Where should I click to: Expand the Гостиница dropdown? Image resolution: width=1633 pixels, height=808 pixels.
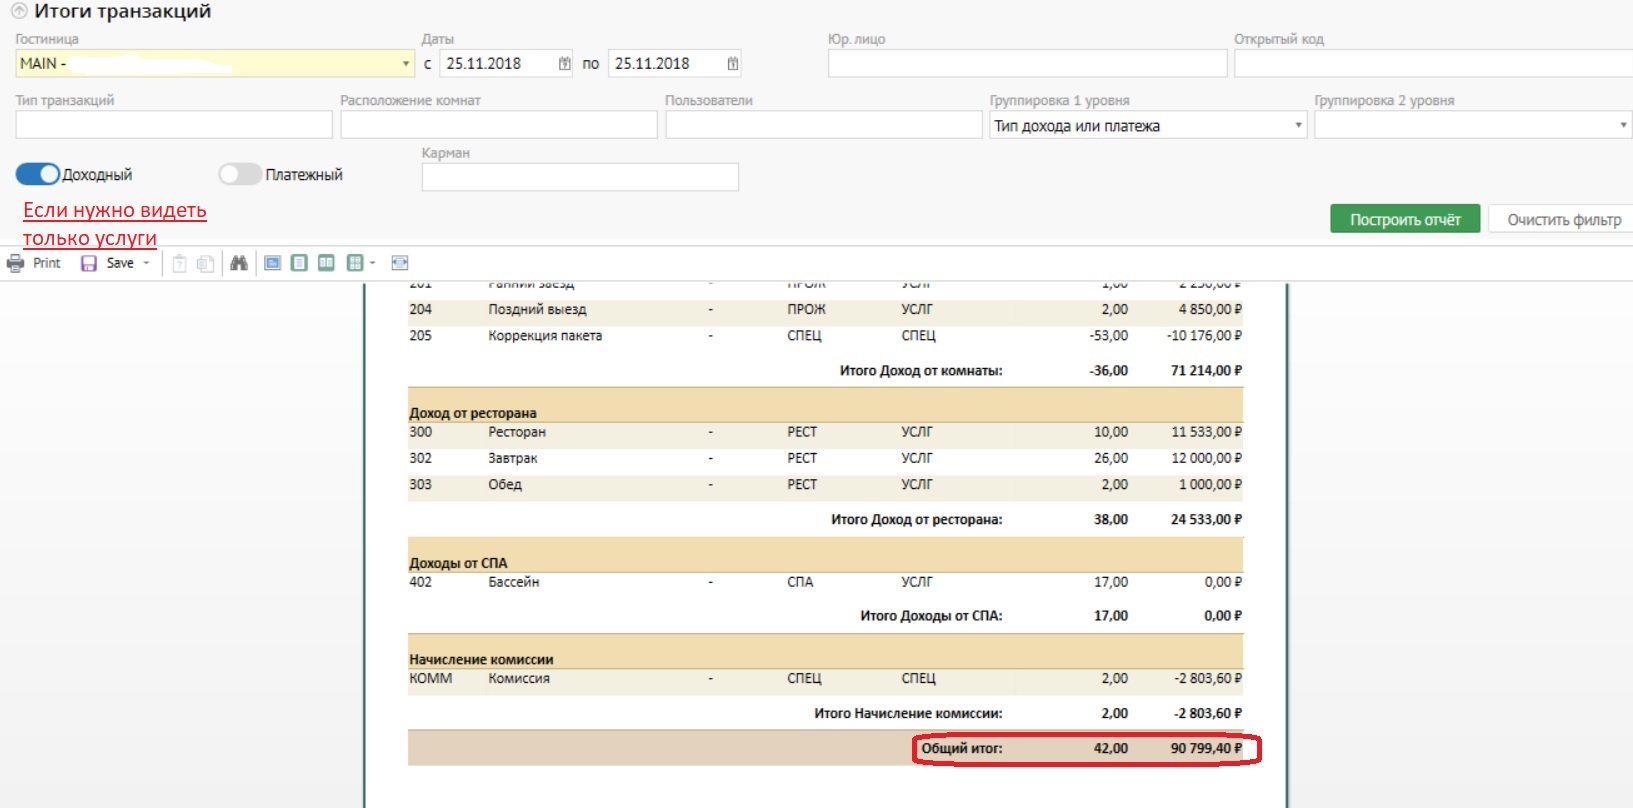coord(405,64)
